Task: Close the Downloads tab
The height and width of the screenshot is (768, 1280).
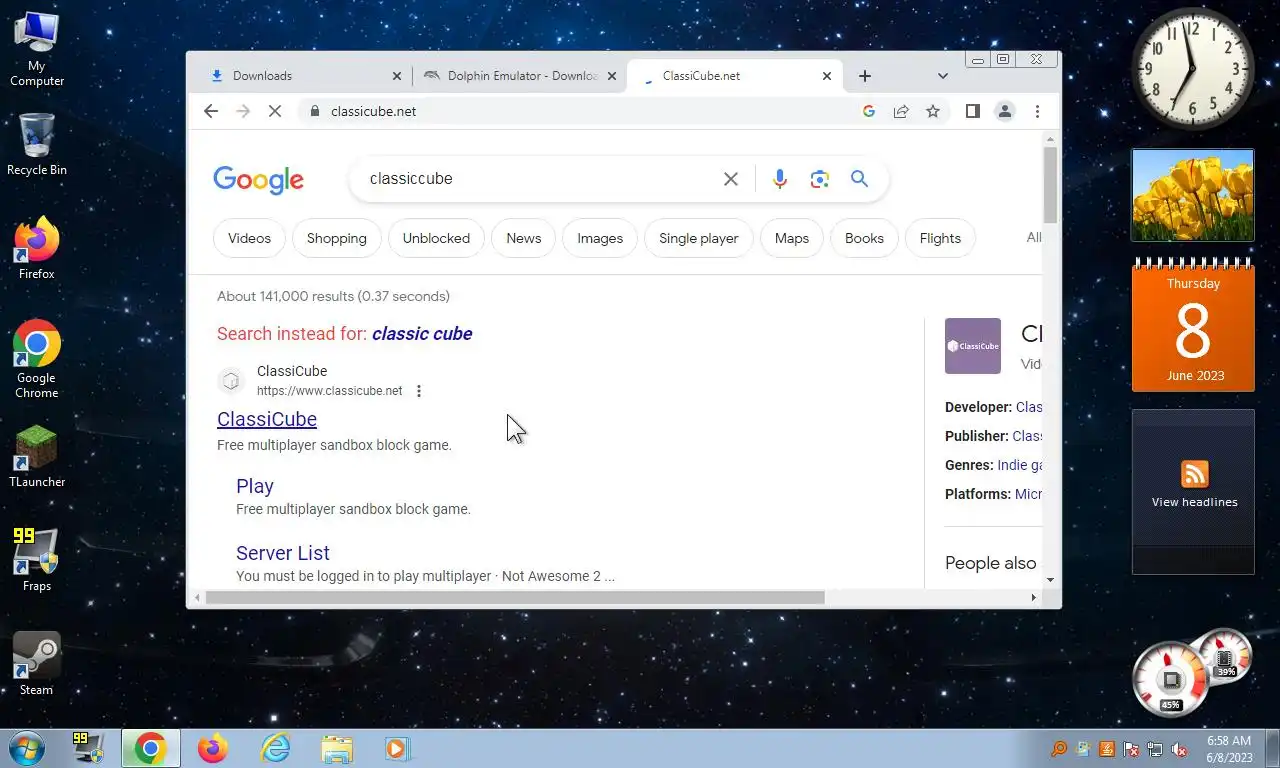Action: [x=397, y=76]
